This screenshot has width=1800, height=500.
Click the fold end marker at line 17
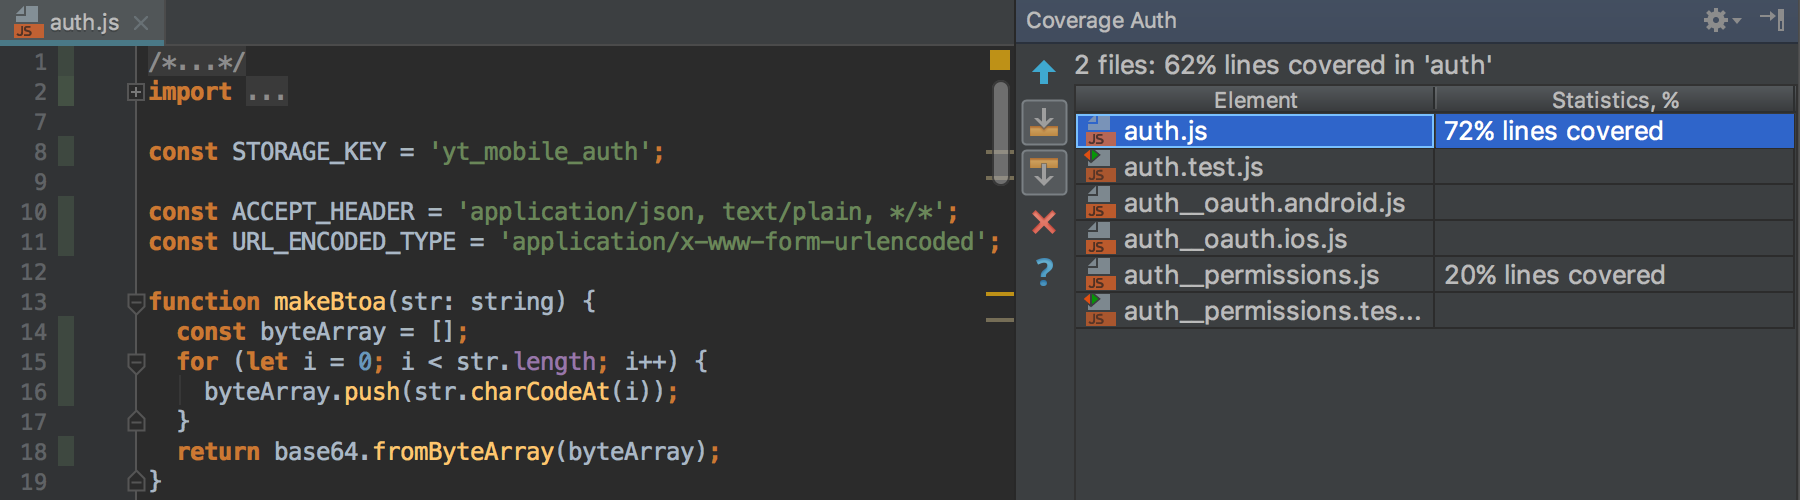coord(136,422)
